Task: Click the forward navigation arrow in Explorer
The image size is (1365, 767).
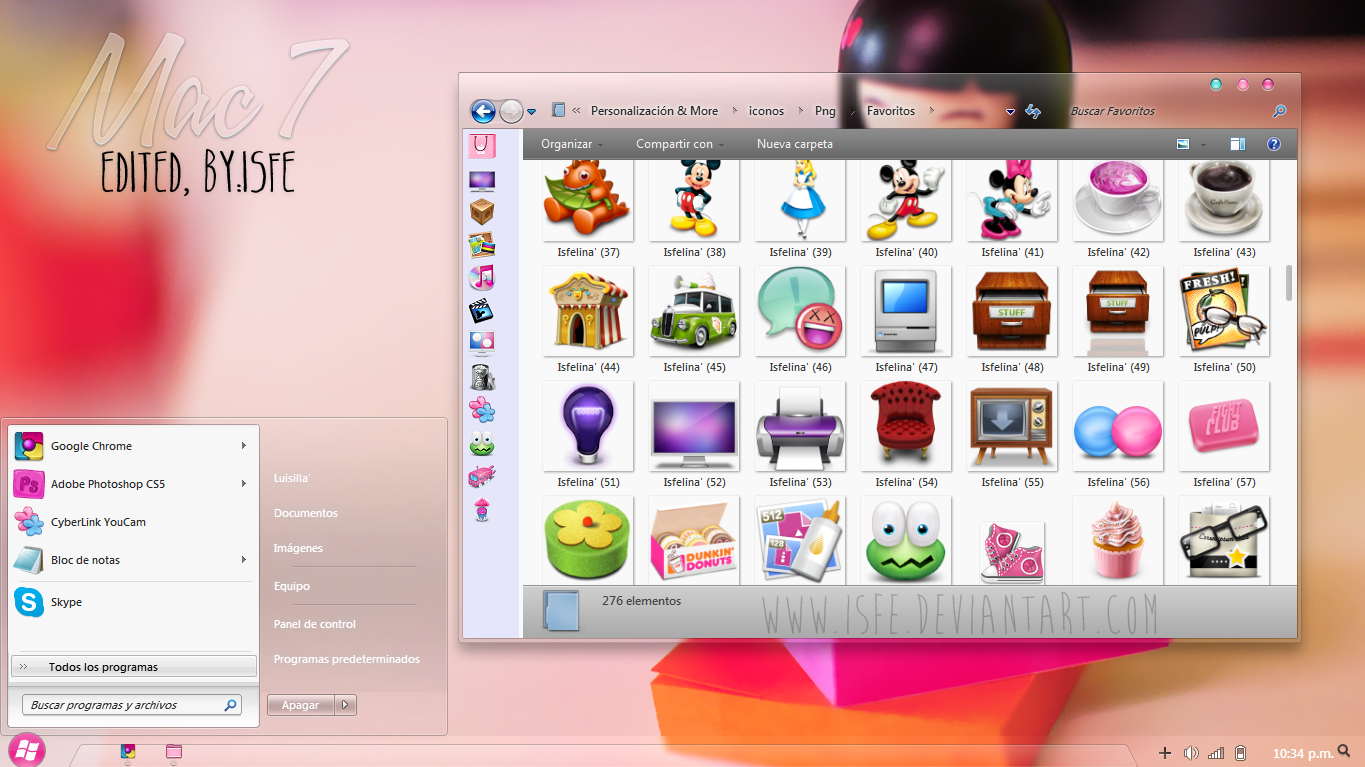Action: pyautogui.click(x=511, y=111)
